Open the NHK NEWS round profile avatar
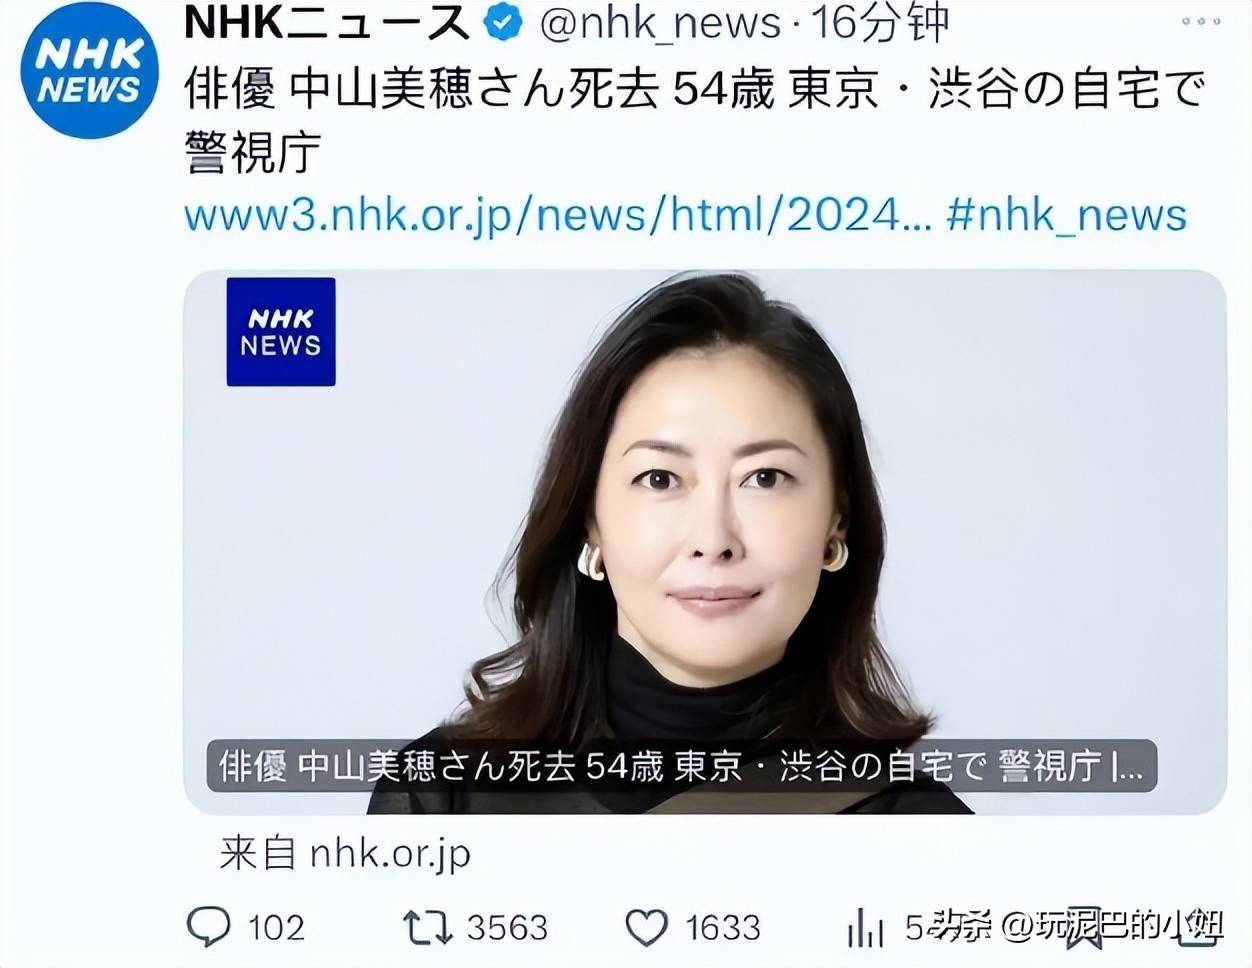This screenshot has height=968, width=1252. click(x=90, y=72)
